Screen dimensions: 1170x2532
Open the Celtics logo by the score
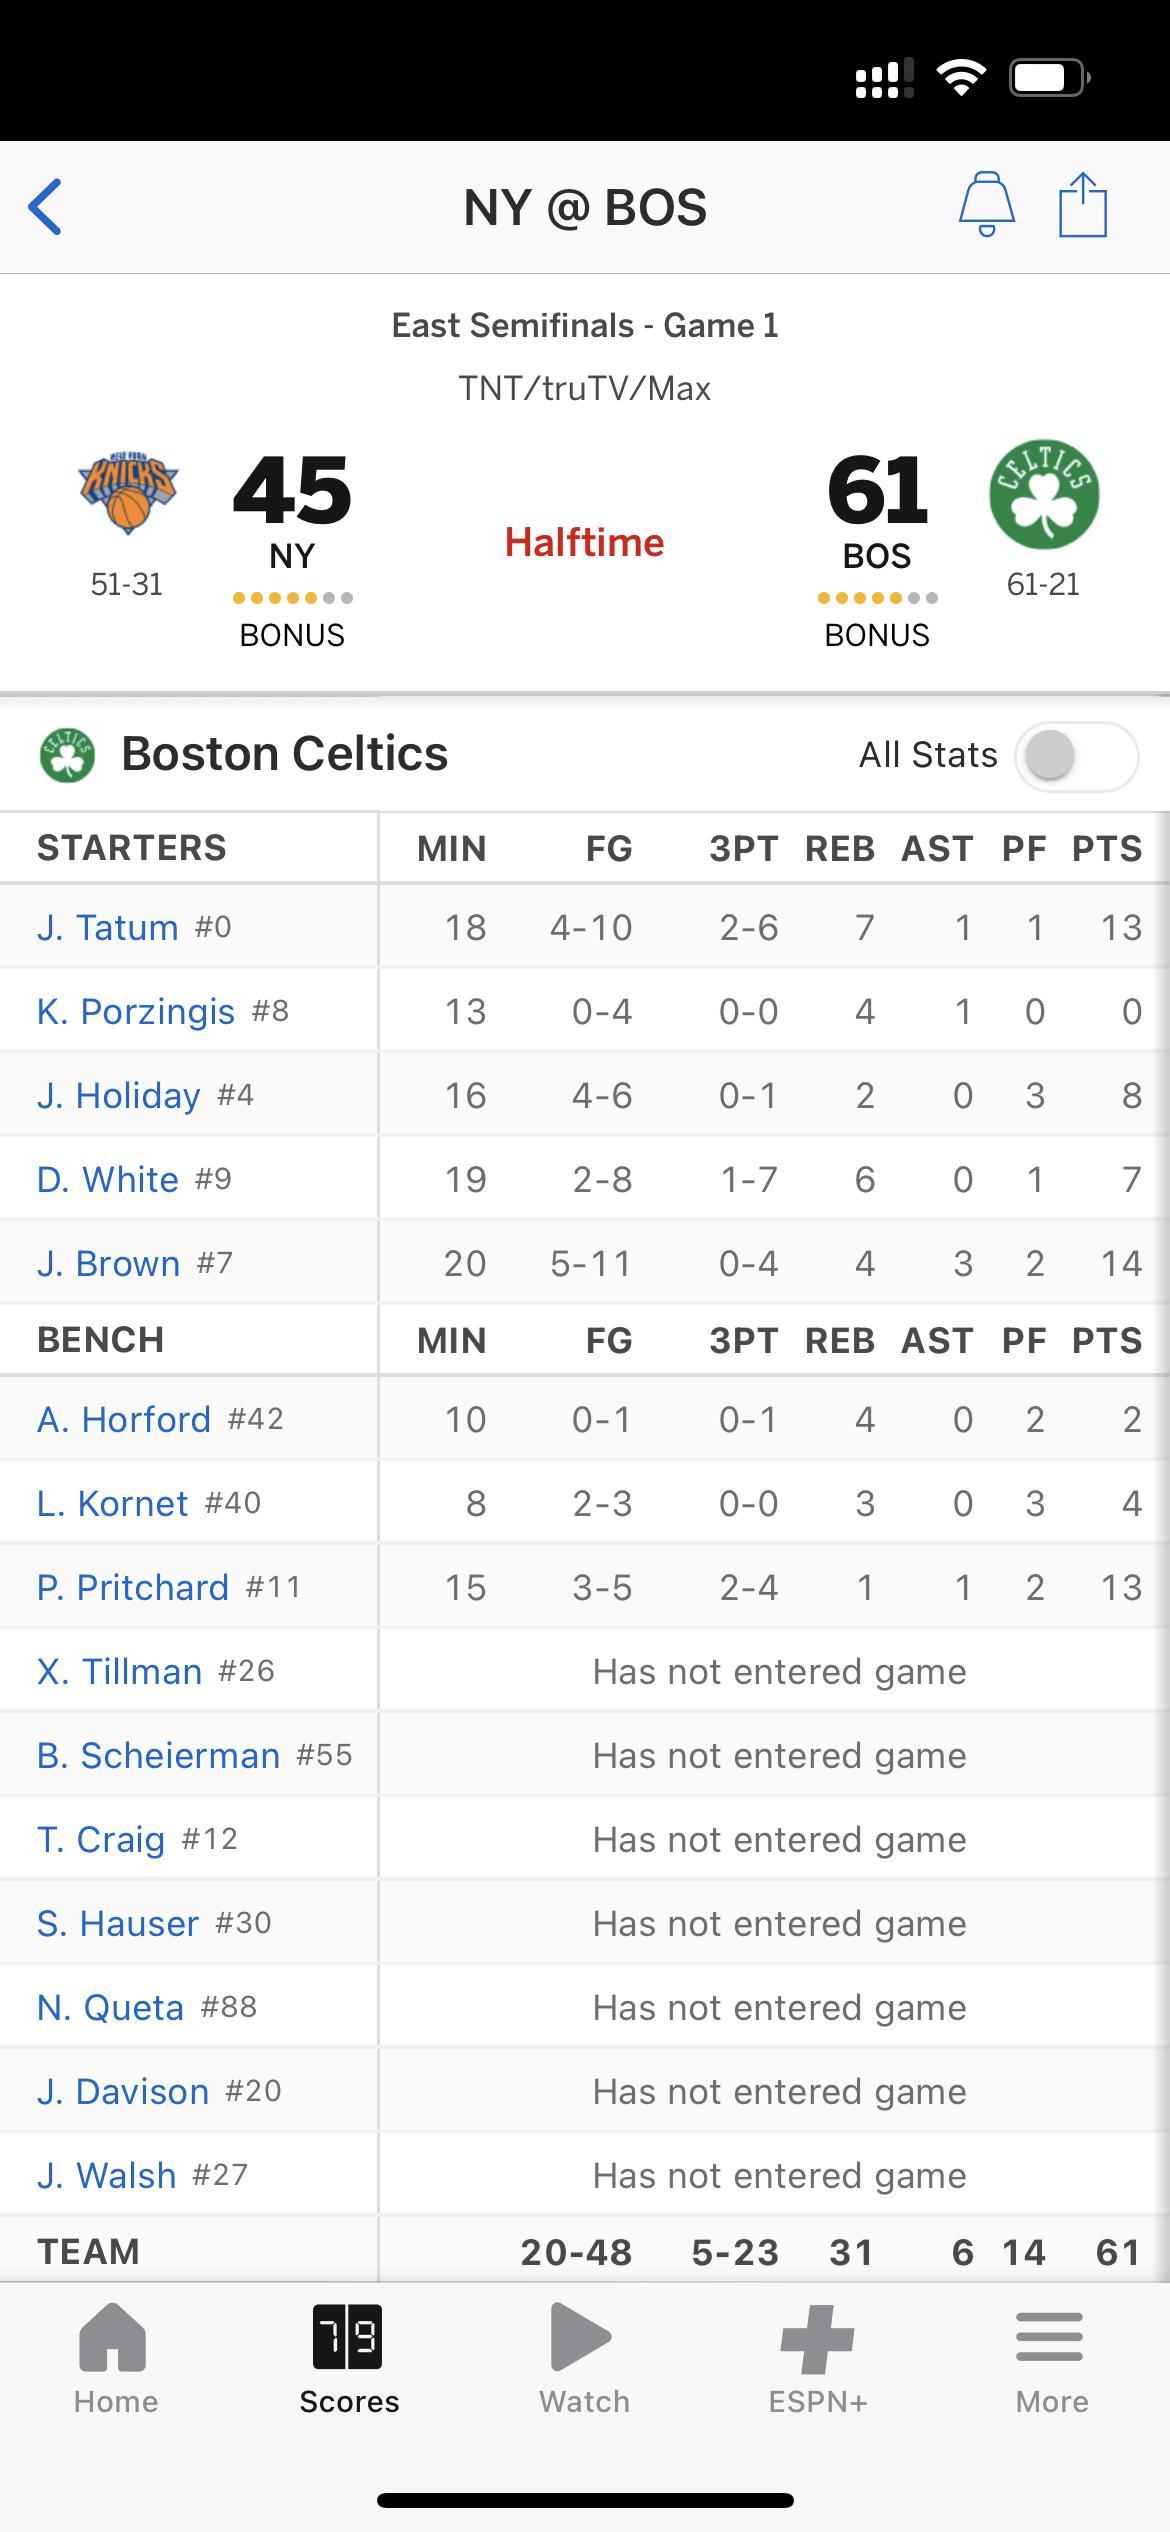coord(1044,494)
